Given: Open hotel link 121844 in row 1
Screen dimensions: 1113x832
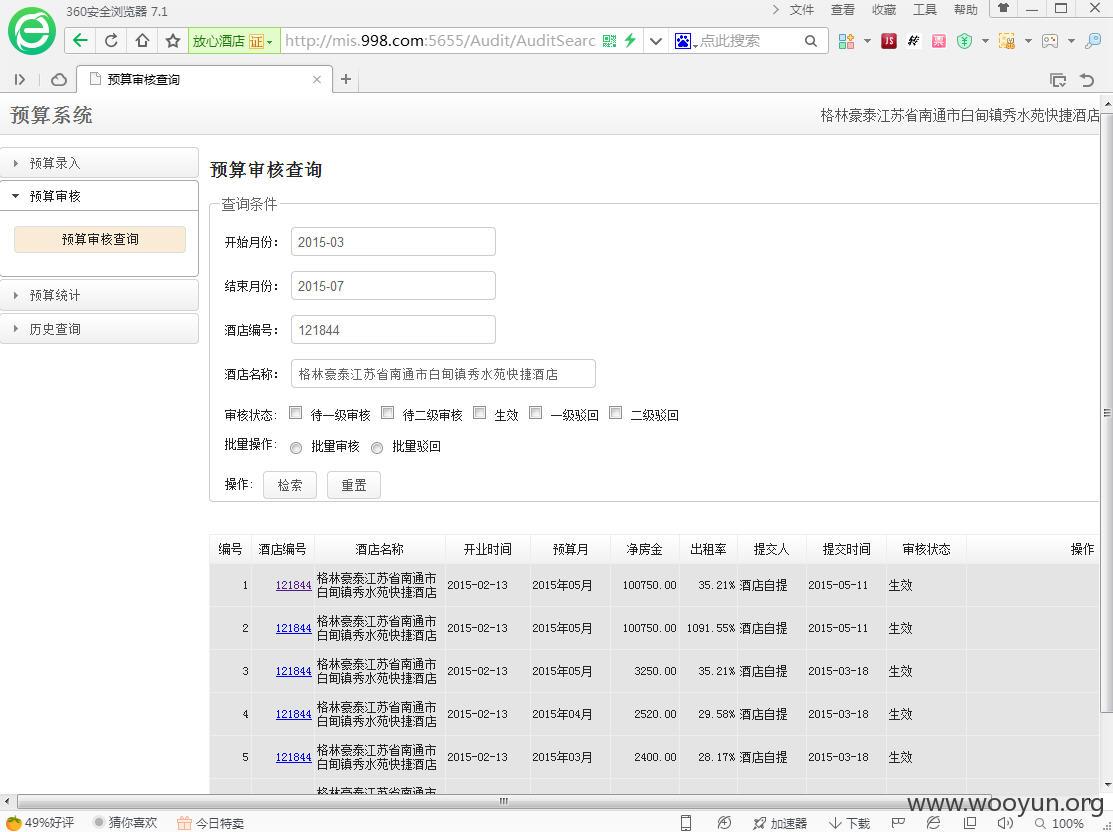Looking at the screenshot, I should pos(293,585).
